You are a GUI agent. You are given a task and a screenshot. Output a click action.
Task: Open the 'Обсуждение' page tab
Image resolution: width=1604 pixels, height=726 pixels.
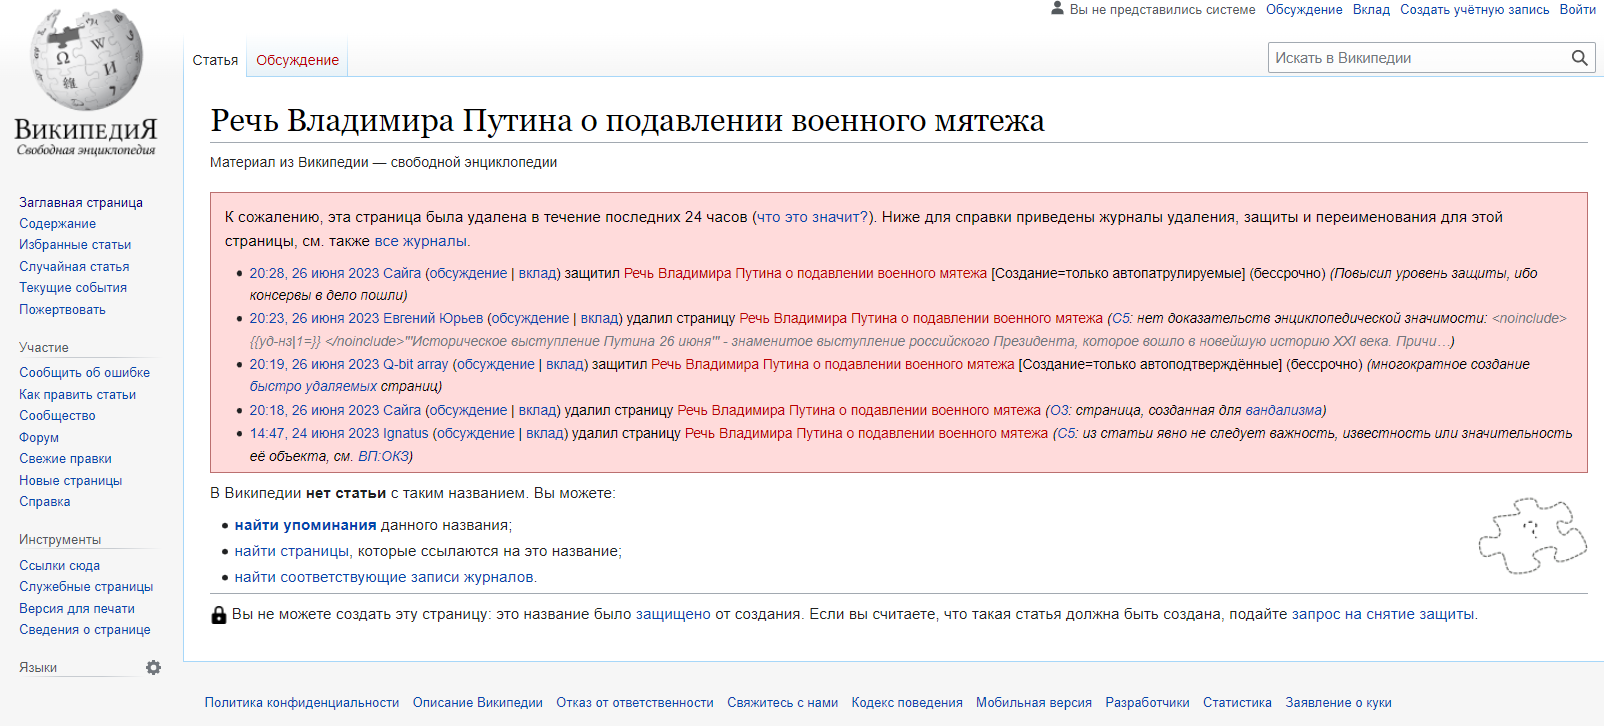(297, 60)
